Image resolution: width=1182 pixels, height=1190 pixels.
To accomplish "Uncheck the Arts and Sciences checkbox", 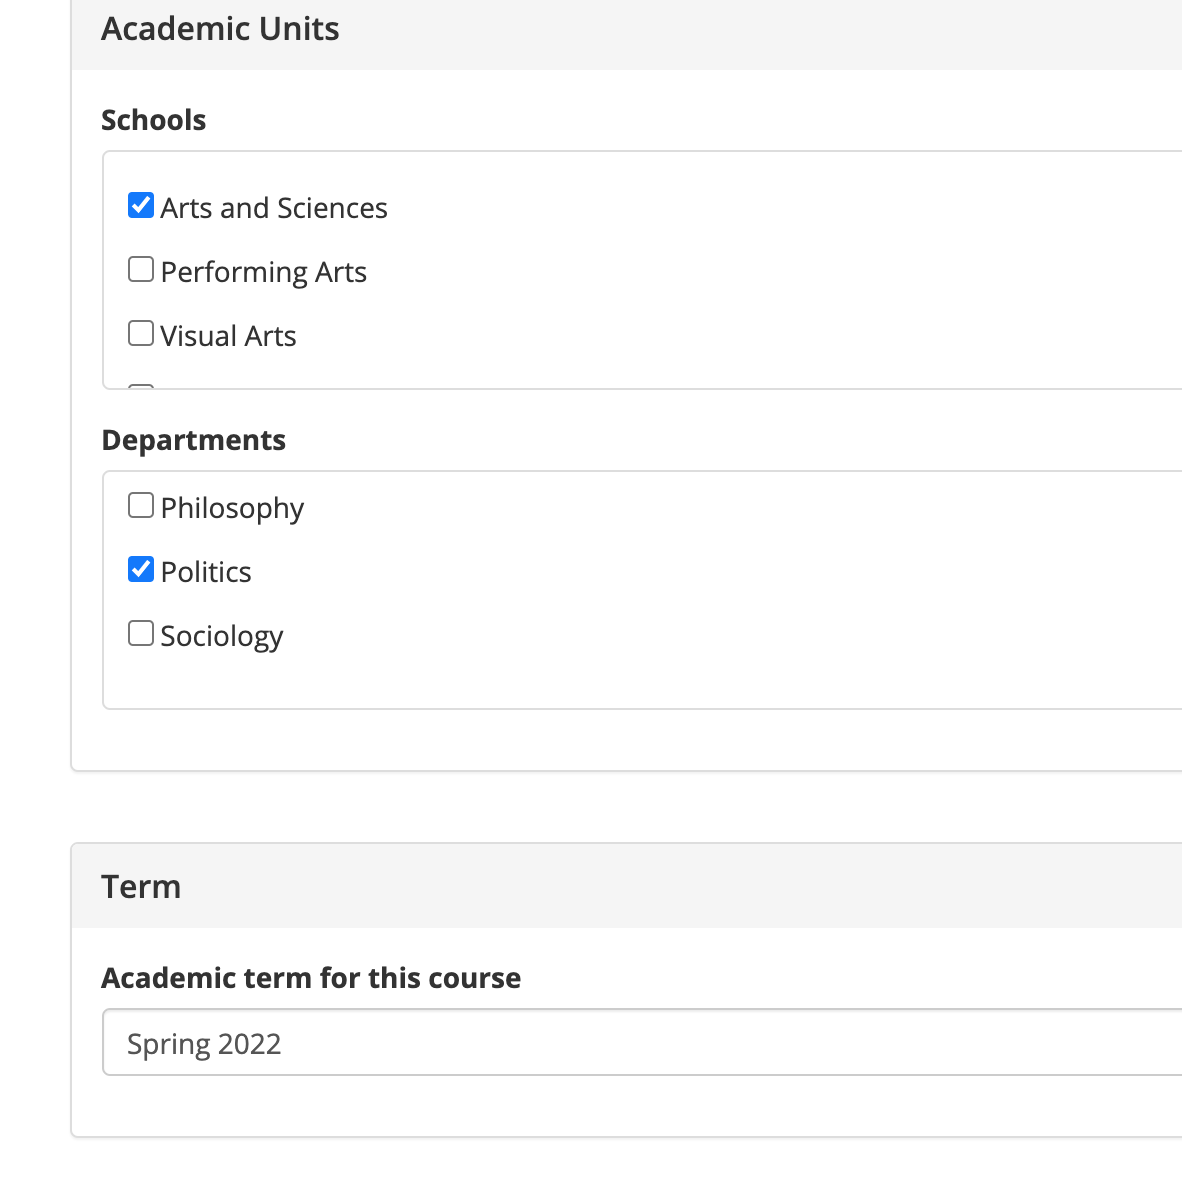I will pos(141,206).
